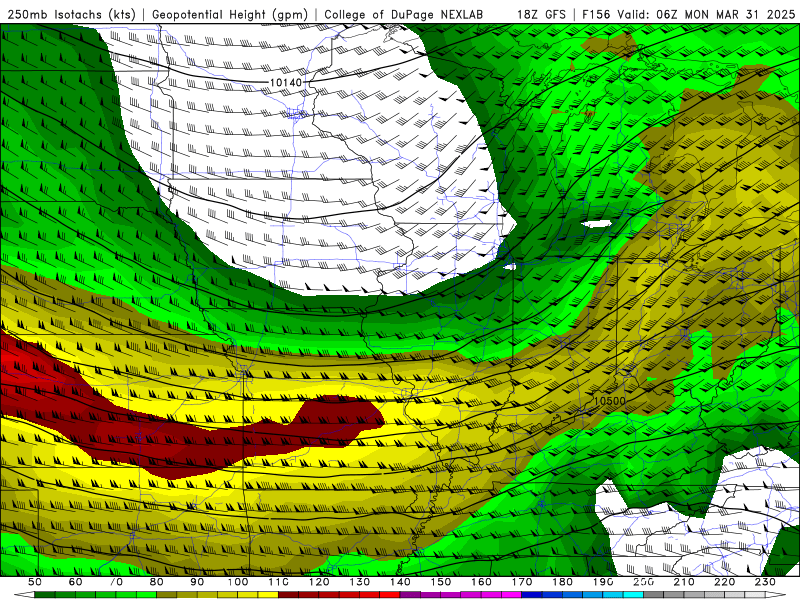Click the '18Z GFS' model run label
The width and height of the screenshot is (800, 600).
(x=541, y=15)
